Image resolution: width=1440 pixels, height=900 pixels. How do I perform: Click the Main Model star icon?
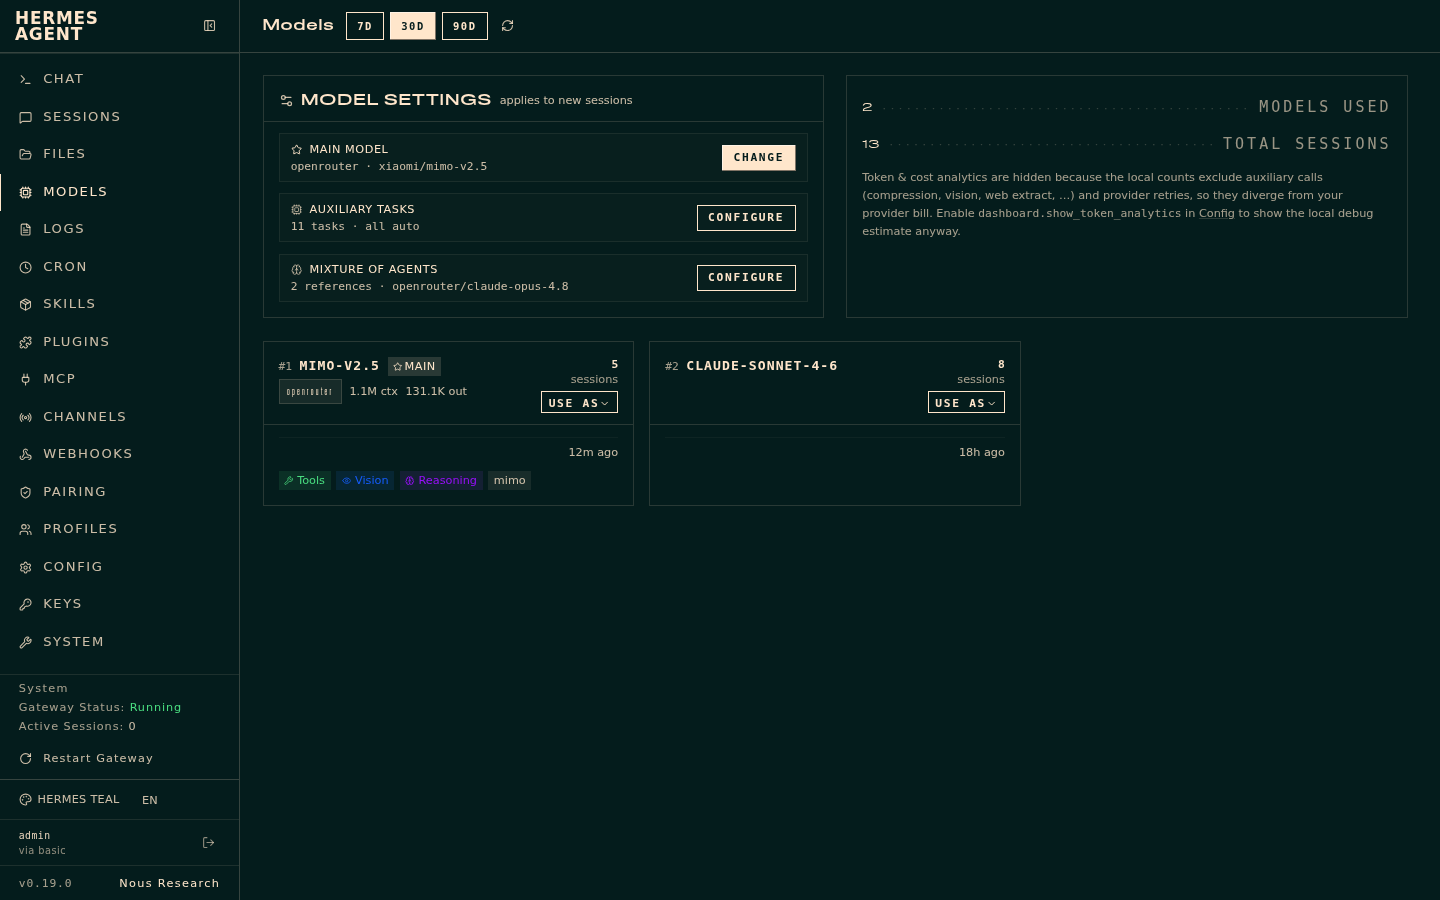coord(297,149)
